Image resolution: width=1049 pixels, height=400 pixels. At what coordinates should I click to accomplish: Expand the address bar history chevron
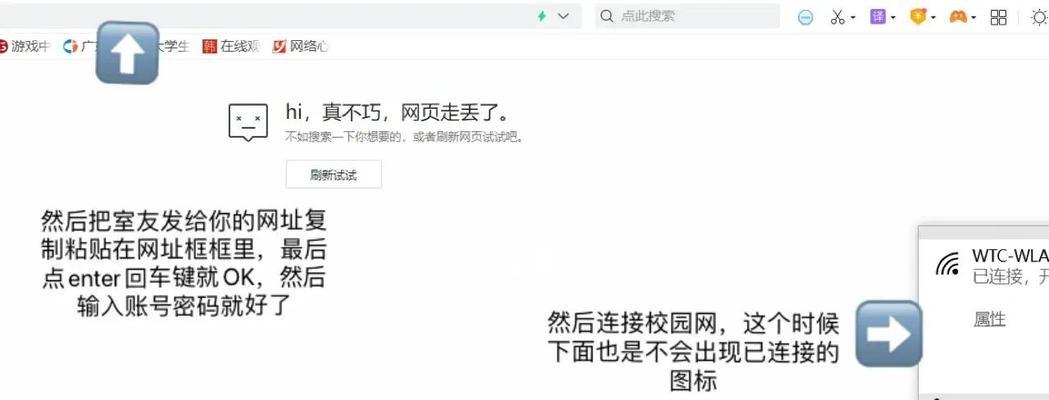click(563, 16)
